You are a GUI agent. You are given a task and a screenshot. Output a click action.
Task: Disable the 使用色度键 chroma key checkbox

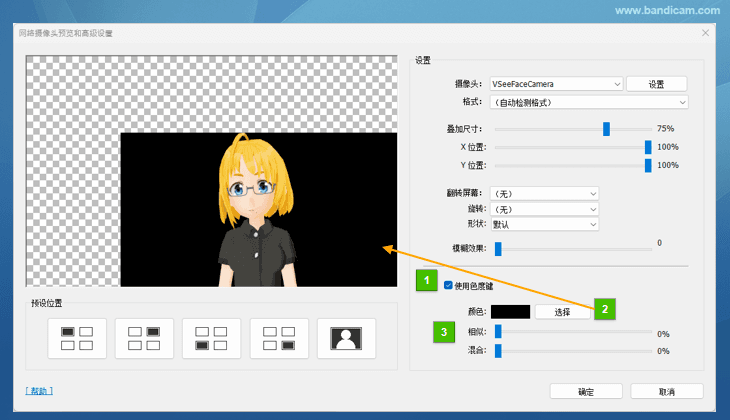[x=448, y=286]
